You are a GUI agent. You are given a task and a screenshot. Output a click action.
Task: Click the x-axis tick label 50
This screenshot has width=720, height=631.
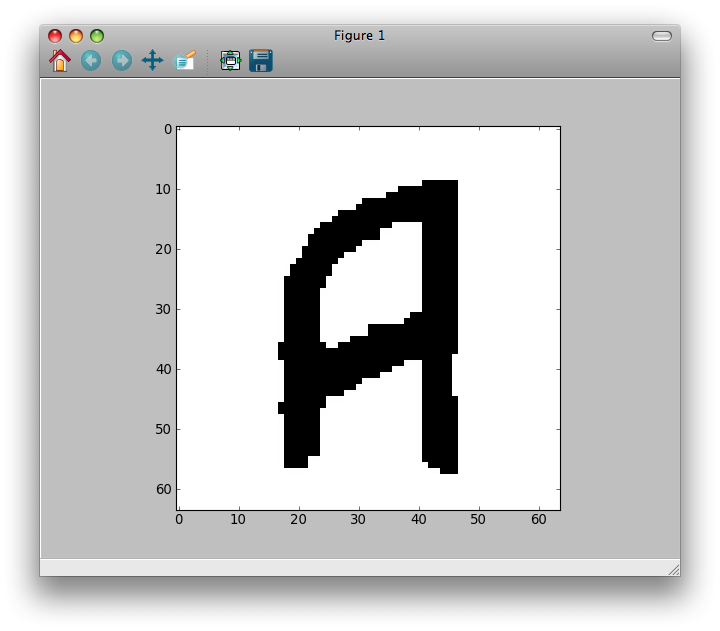point(478,519)
